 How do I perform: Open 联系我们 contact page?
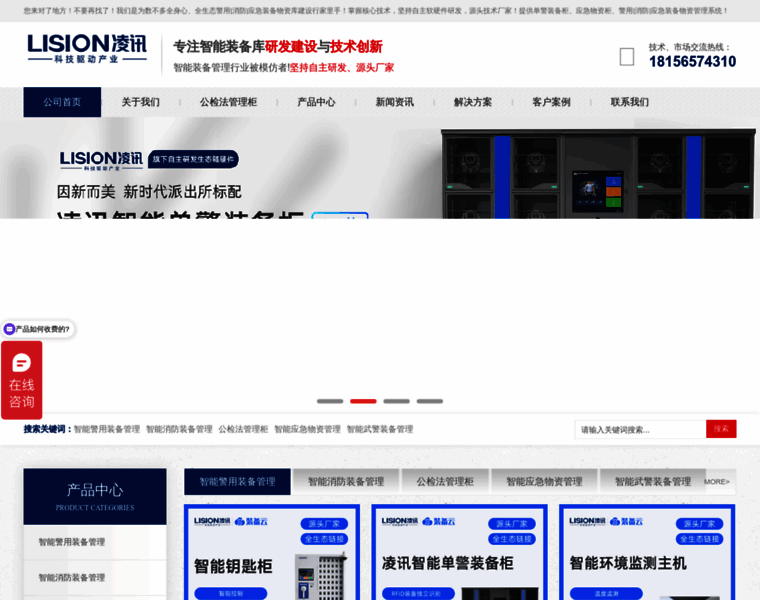[630, 102]
